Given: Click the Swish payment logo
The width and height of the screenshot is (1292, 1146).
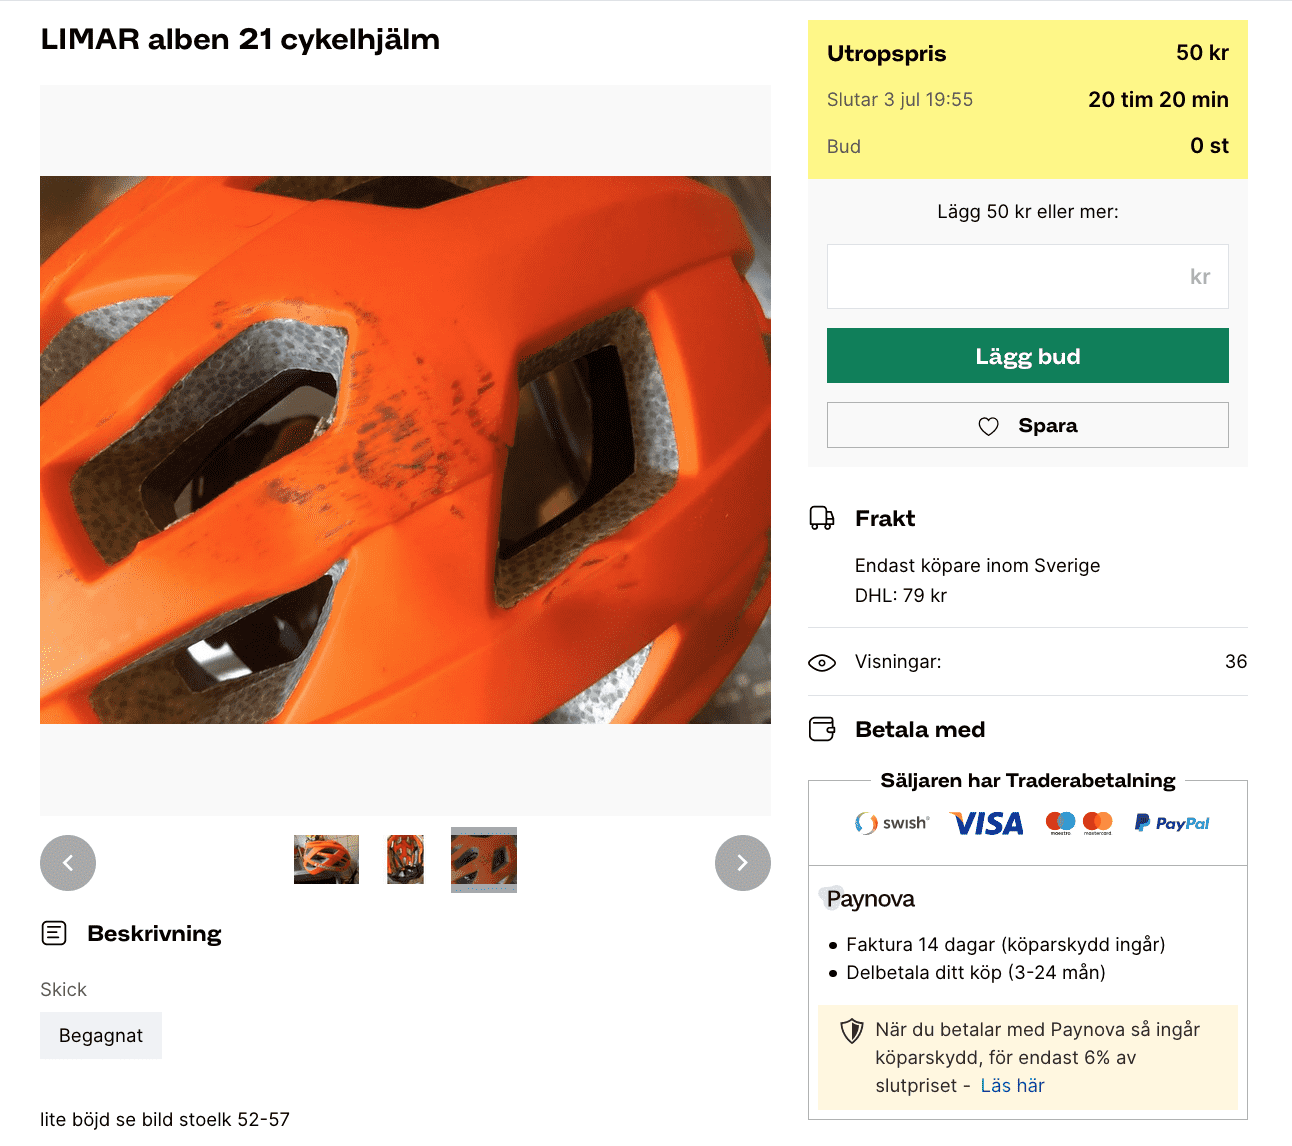Looking at the screenshot, I should [892, 823].
